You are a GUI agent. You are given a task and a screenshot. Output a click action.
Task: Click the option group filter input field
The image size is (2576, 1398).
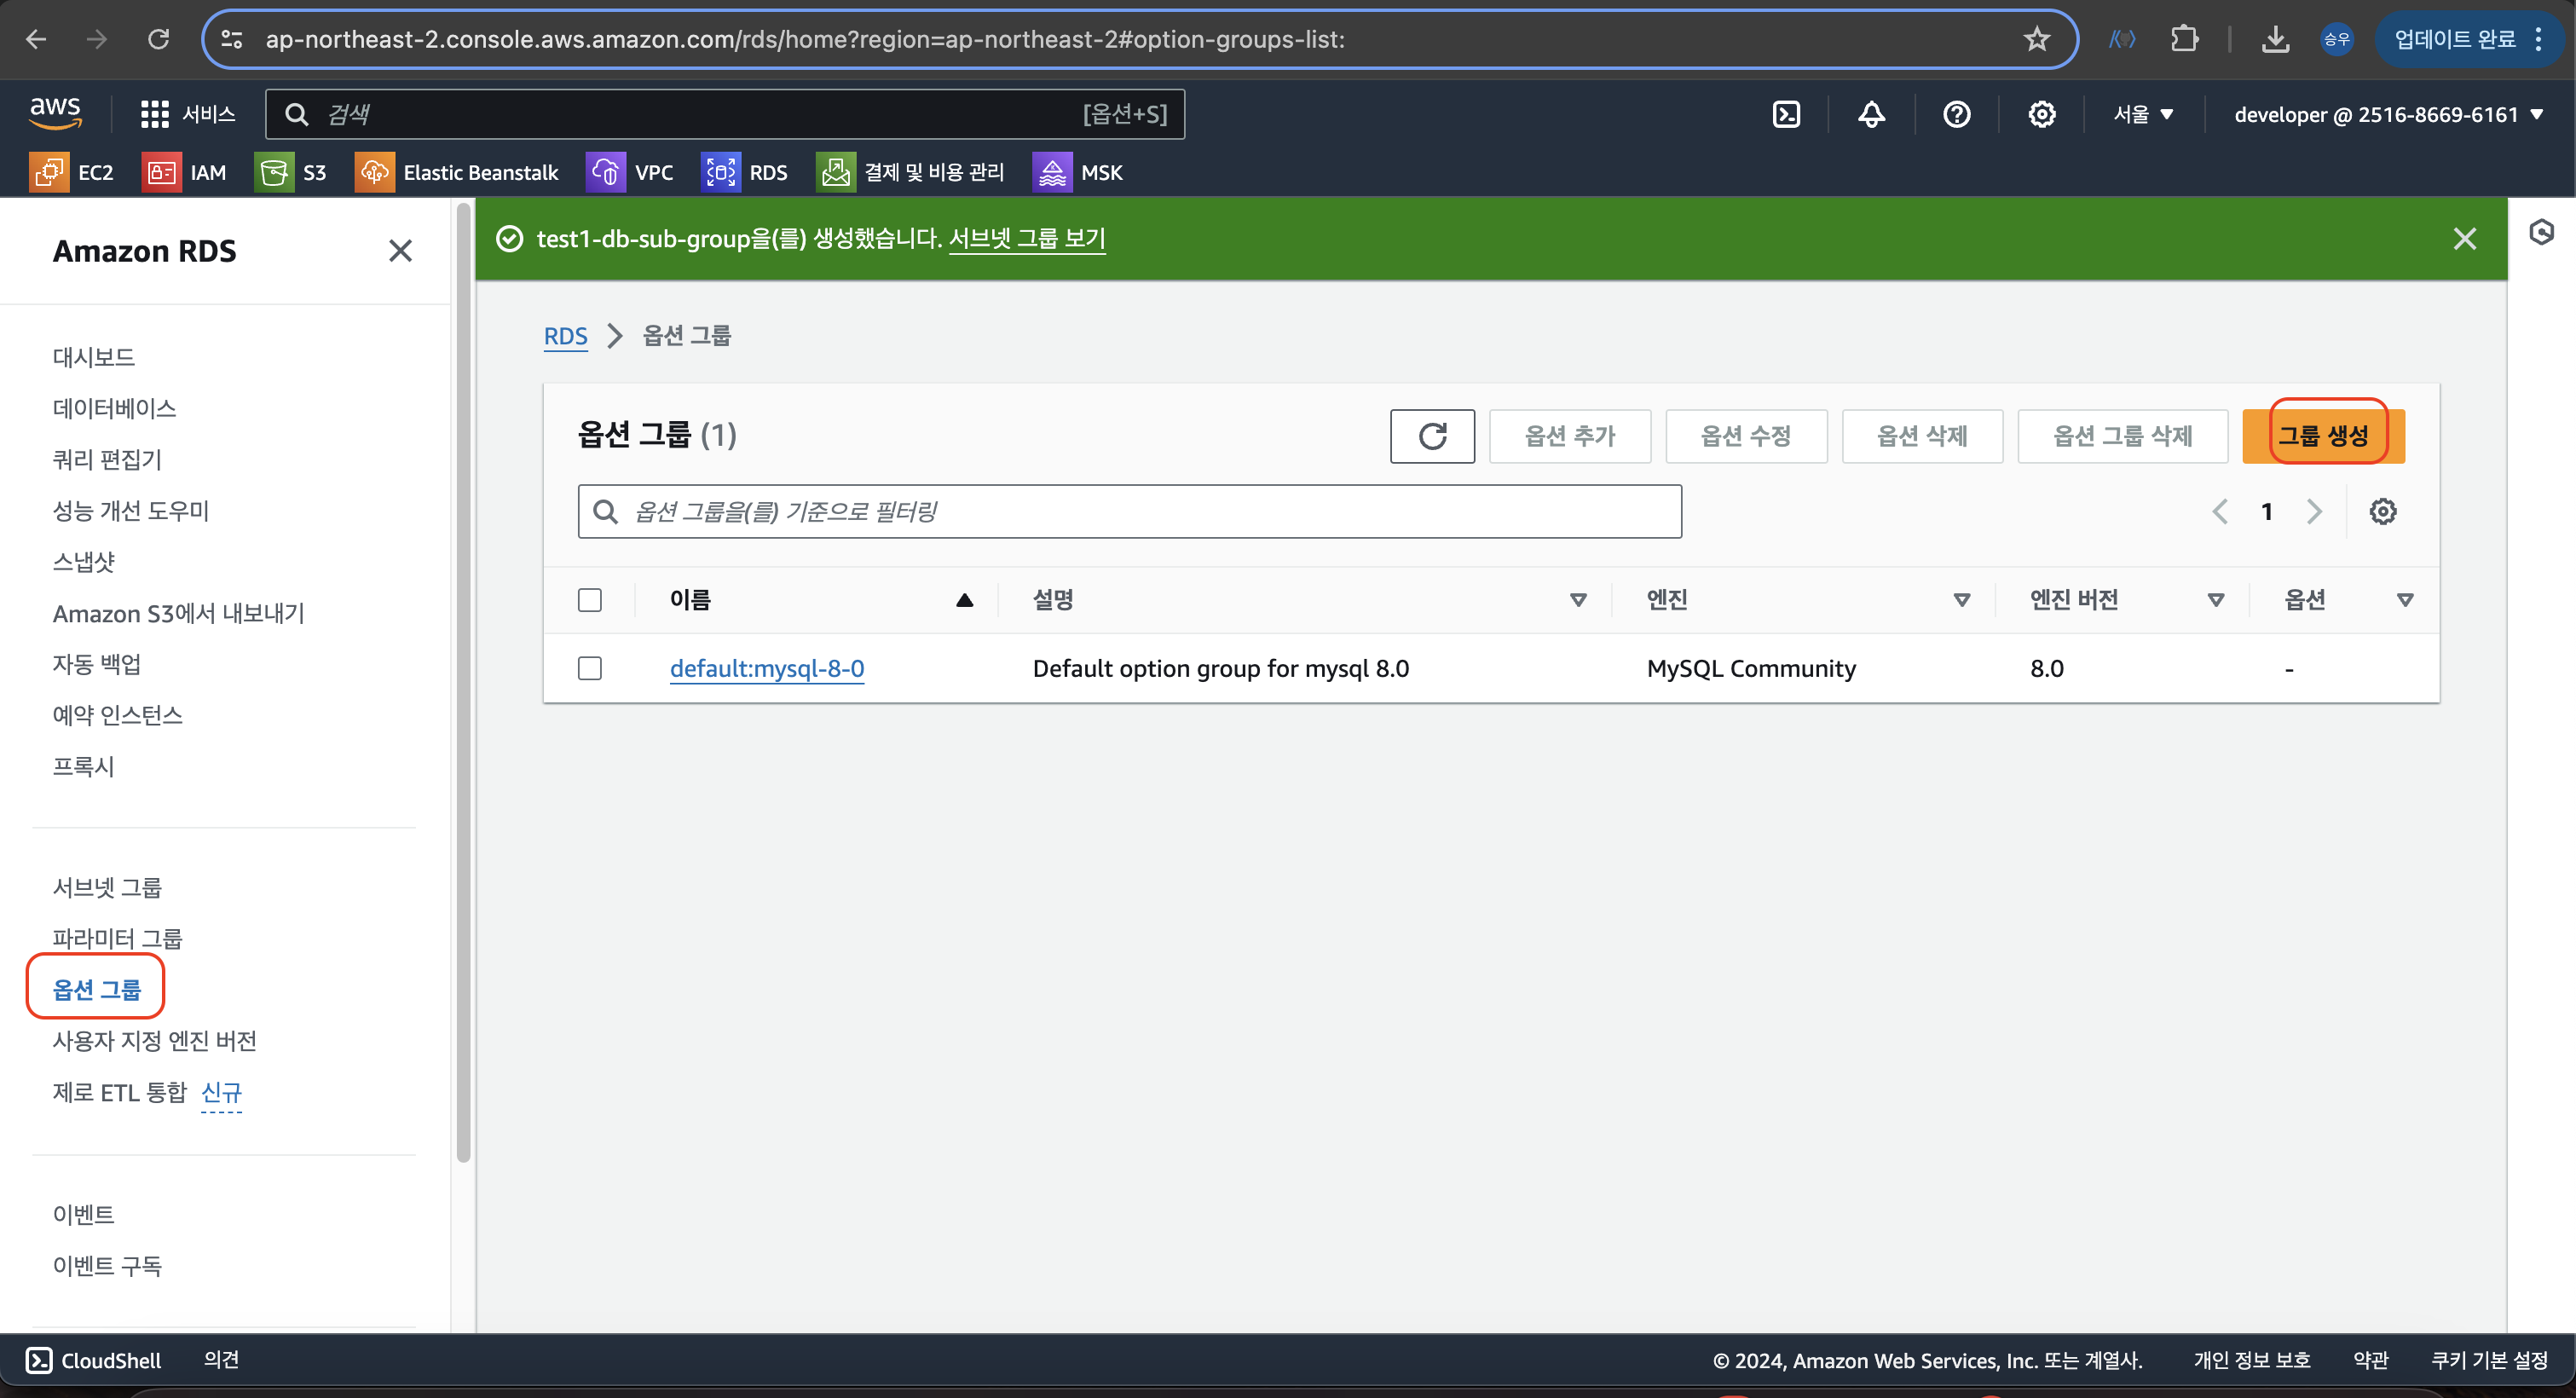pos(1130,512)
